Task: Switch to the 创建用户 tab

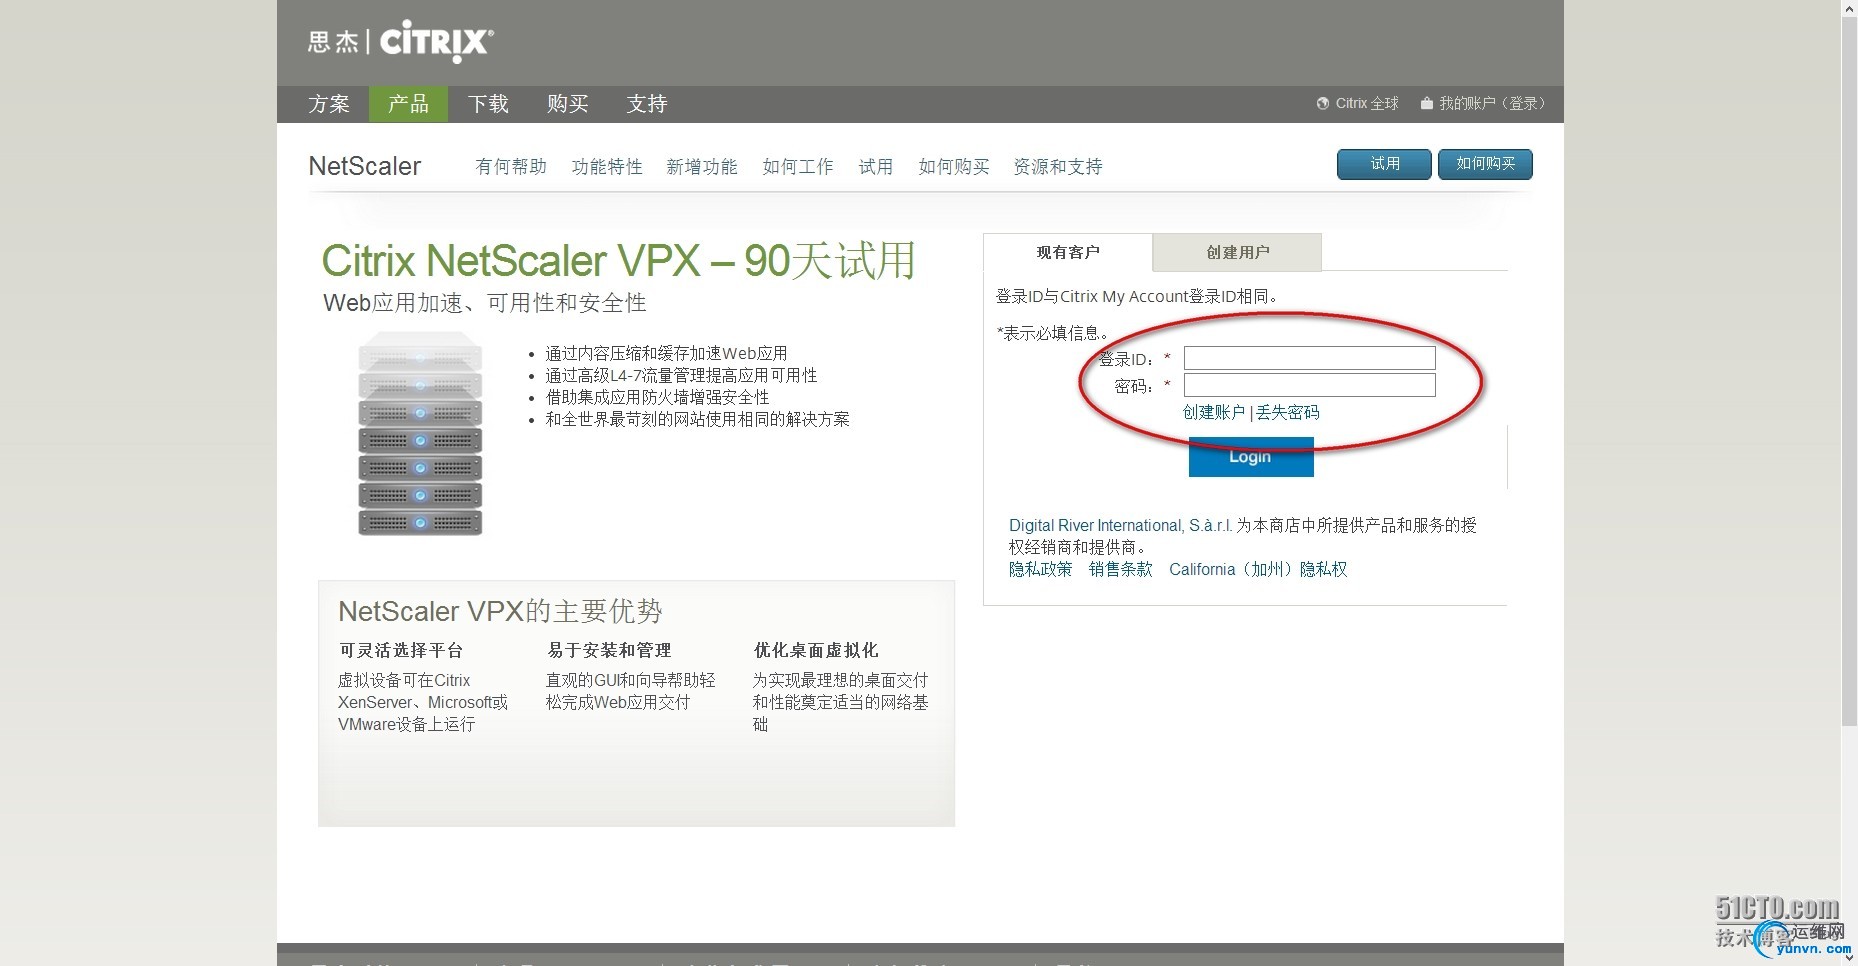Action: (1238, 252)
